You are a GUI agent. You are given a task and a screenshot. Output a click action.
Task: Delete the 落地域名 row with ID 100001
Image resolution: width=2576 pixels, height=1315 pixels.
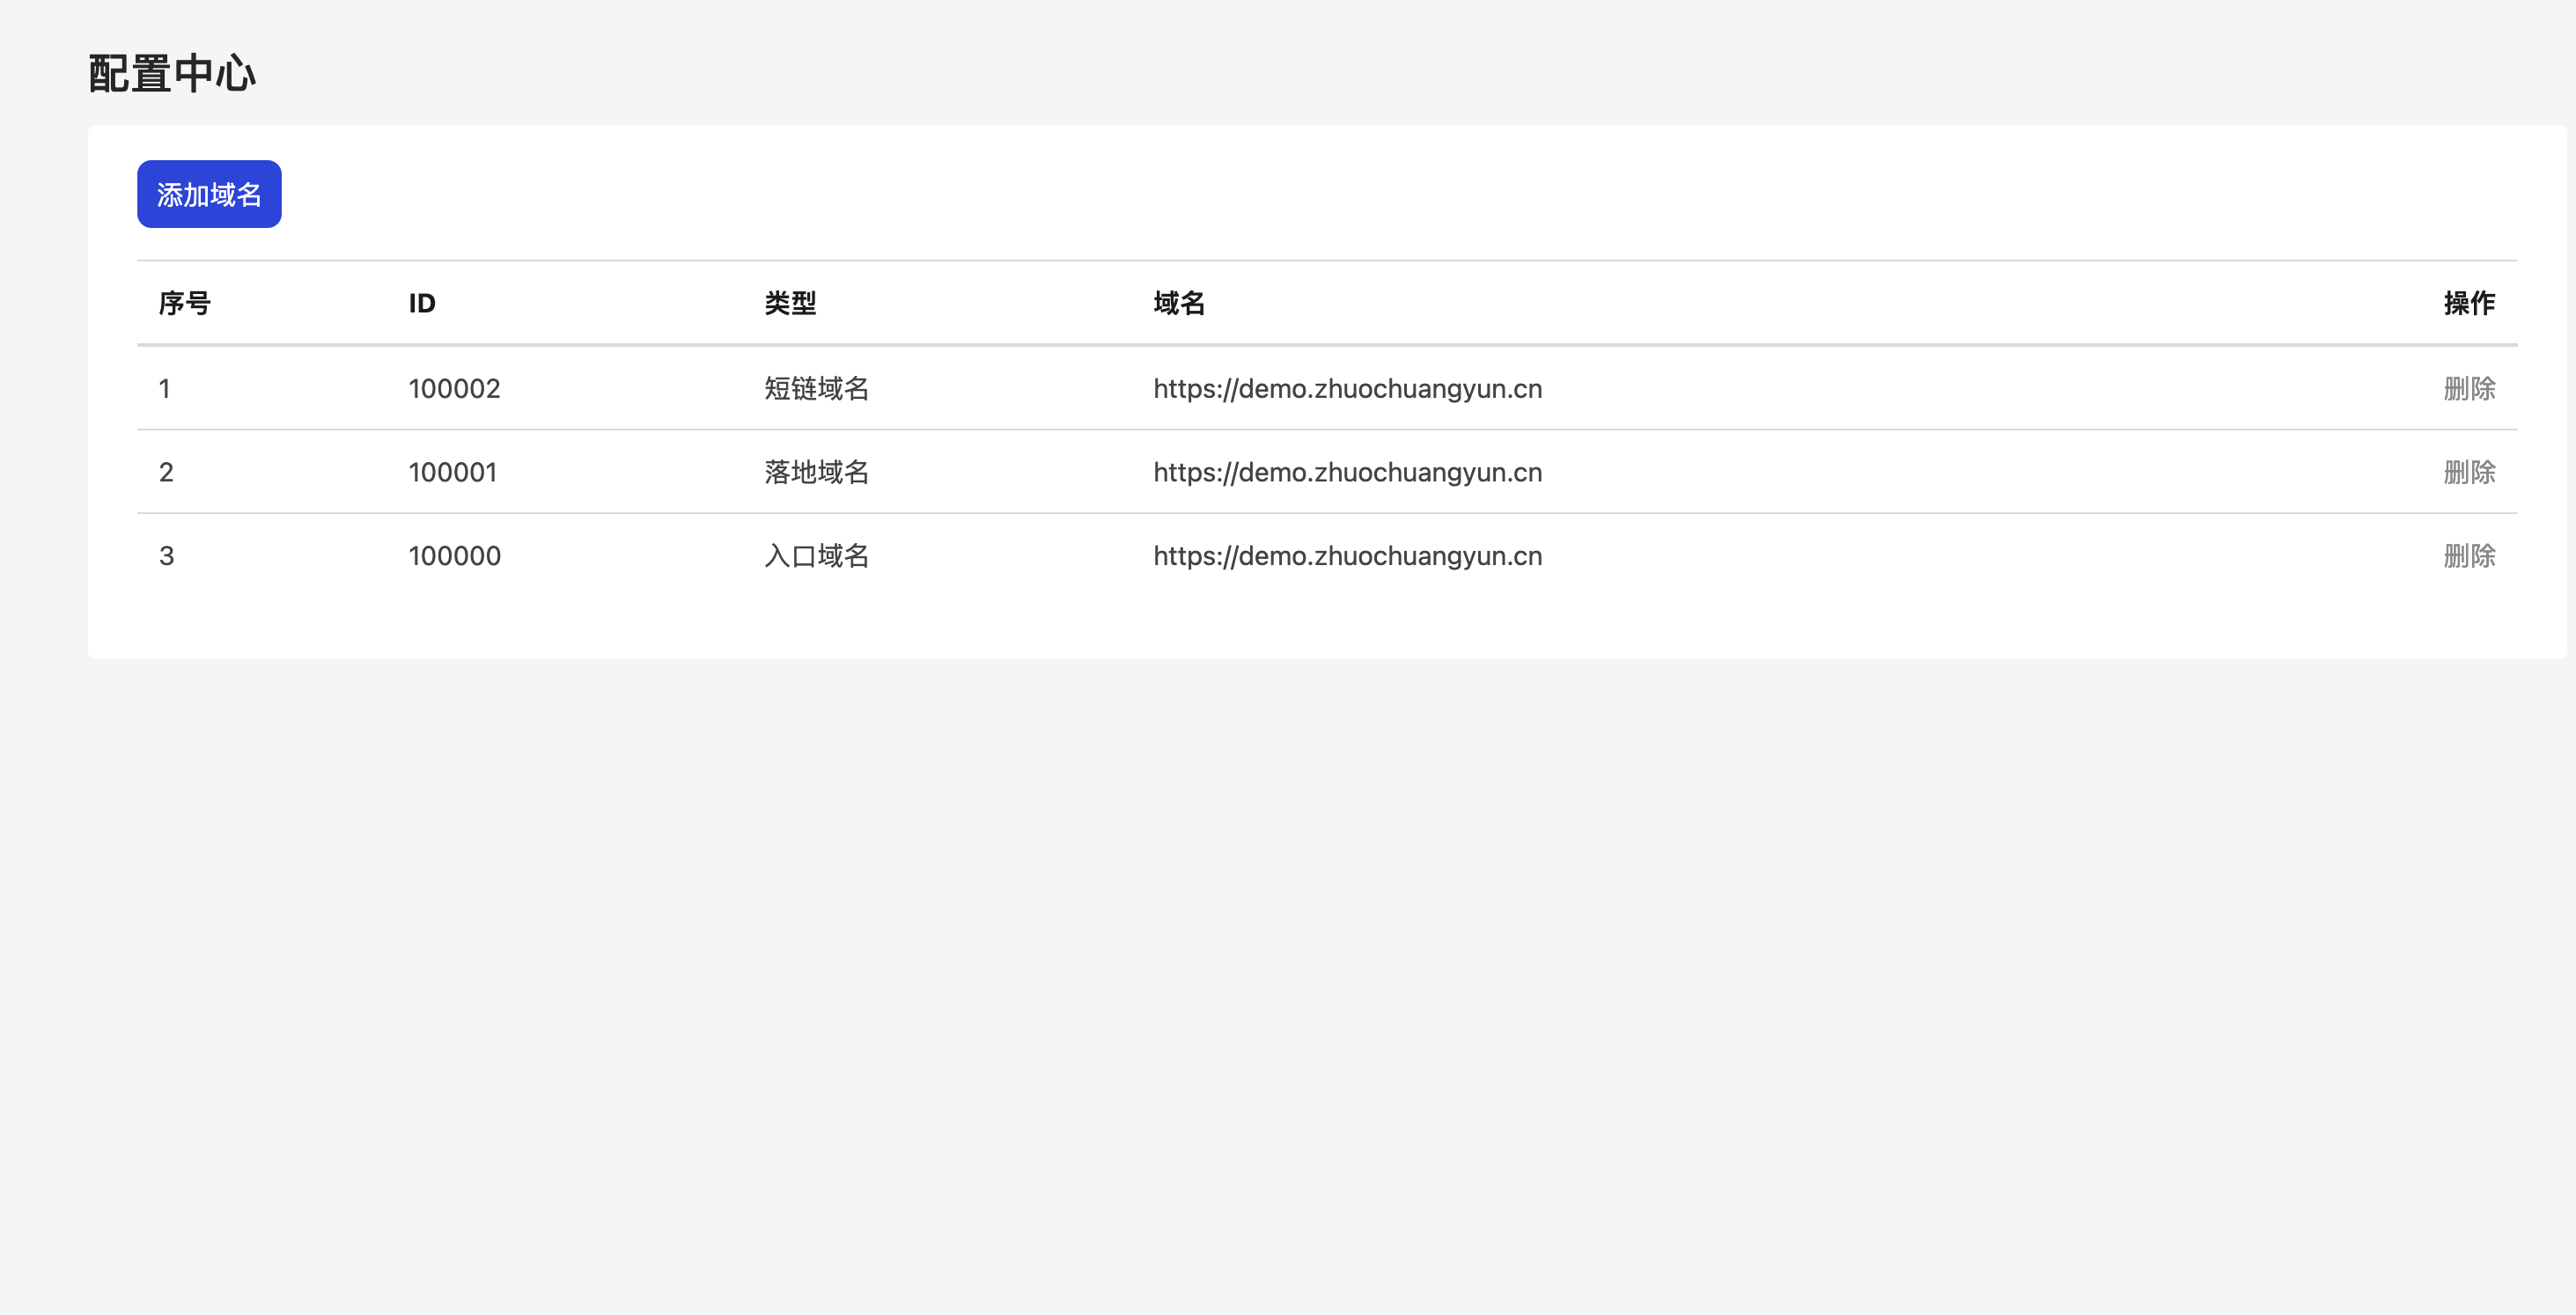(2469, 472)
